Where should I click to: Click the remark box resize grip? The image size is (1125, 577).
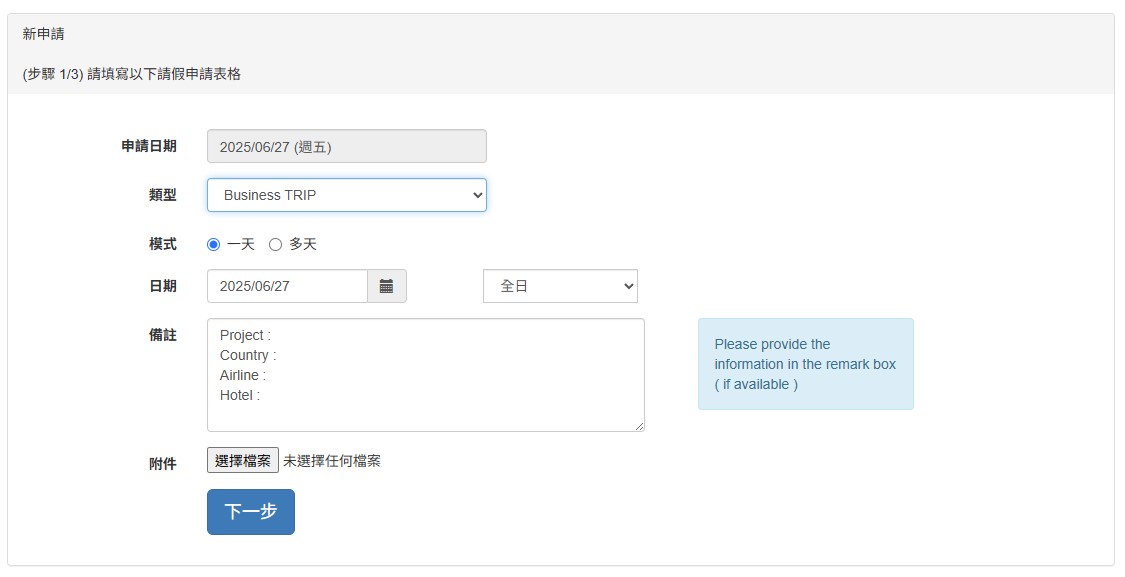pyautogui.click(x=639, y=426)
